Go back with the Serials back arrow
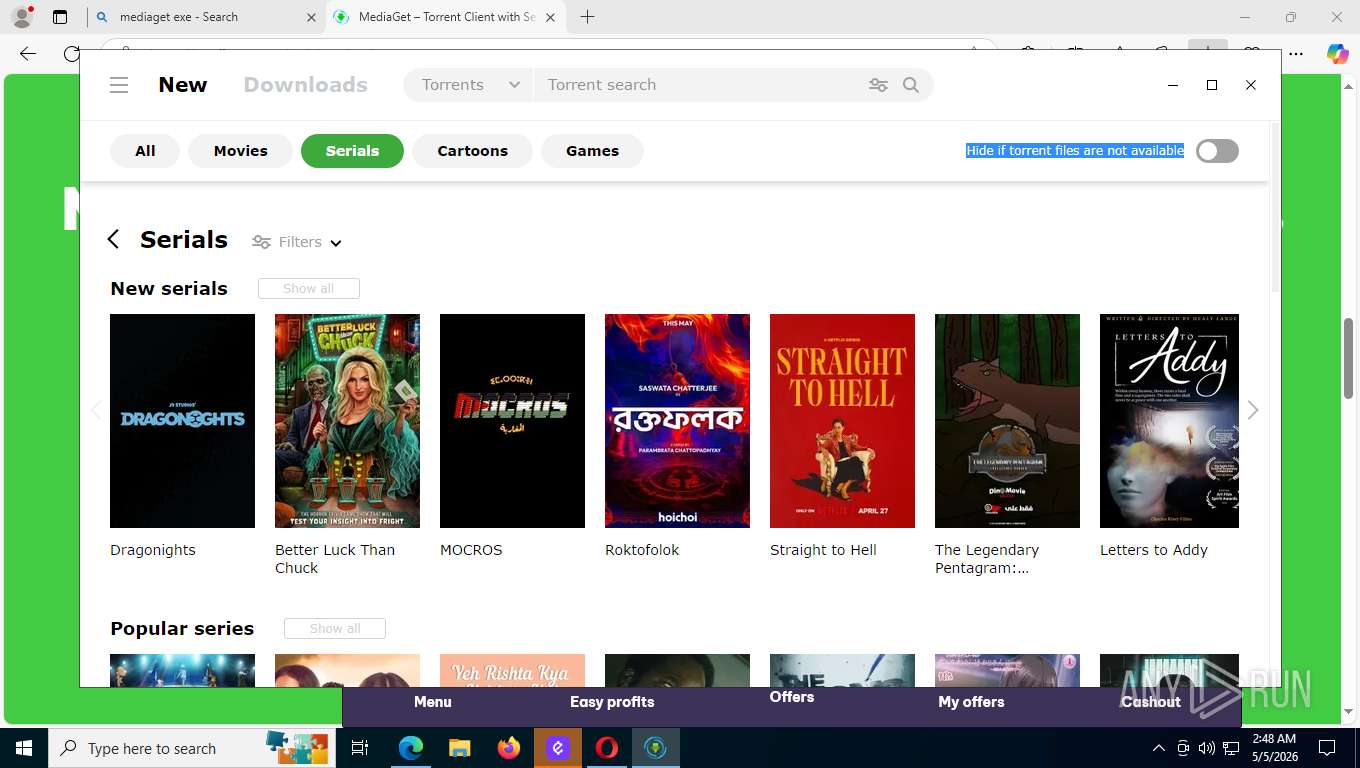 click(x=113, y=239)
